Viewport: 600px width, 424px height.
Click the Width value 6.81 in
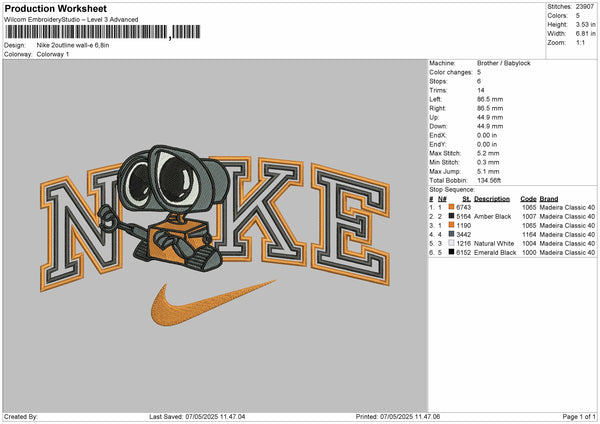(585, 34)
